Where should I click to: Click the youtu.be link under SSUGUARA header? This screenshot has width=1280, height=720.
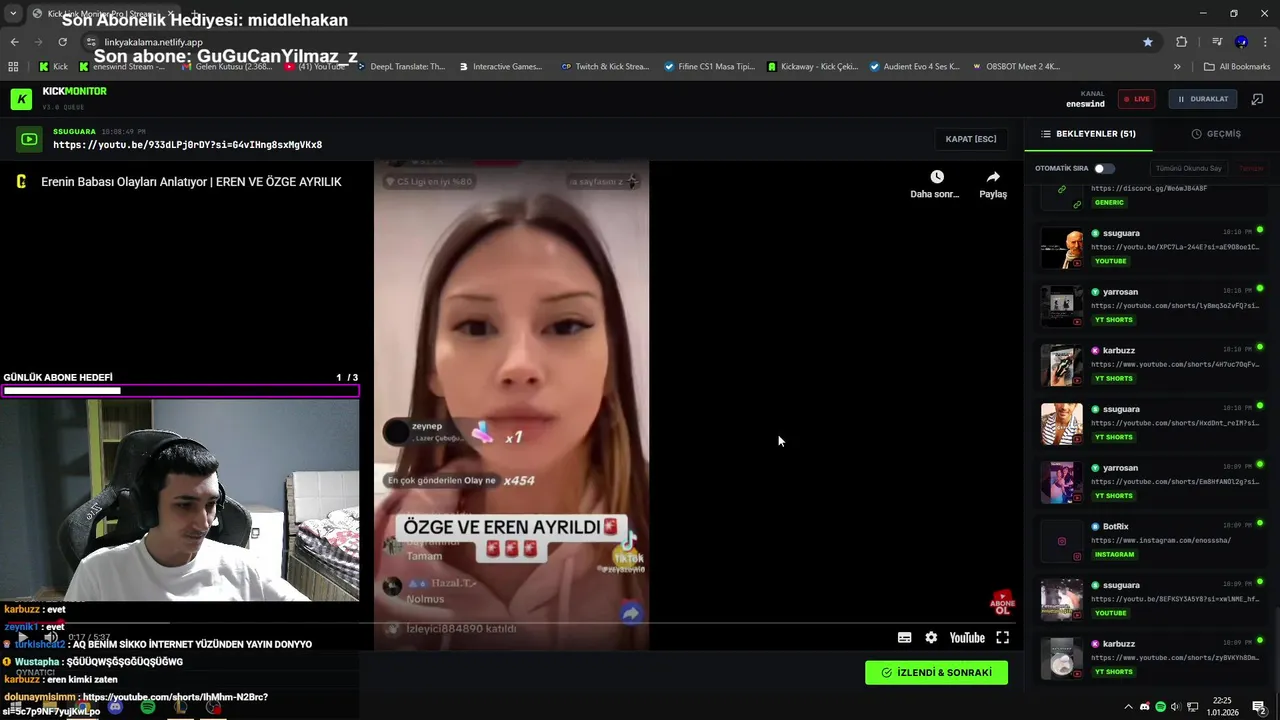[x=187, y=145]
